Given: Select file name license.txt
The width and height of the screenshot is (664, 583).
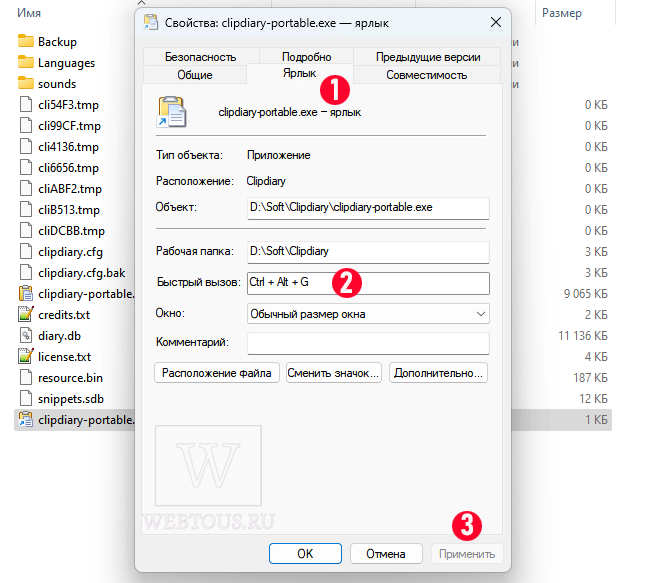Looking at the screenshot, I should (64, 357).
